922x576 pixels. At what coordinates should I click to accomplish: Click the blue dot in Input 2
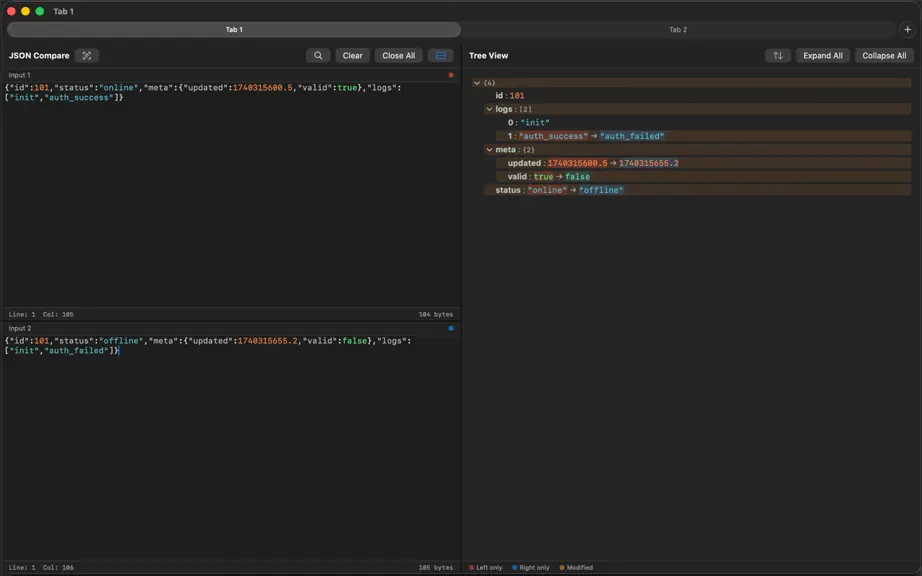451,329
